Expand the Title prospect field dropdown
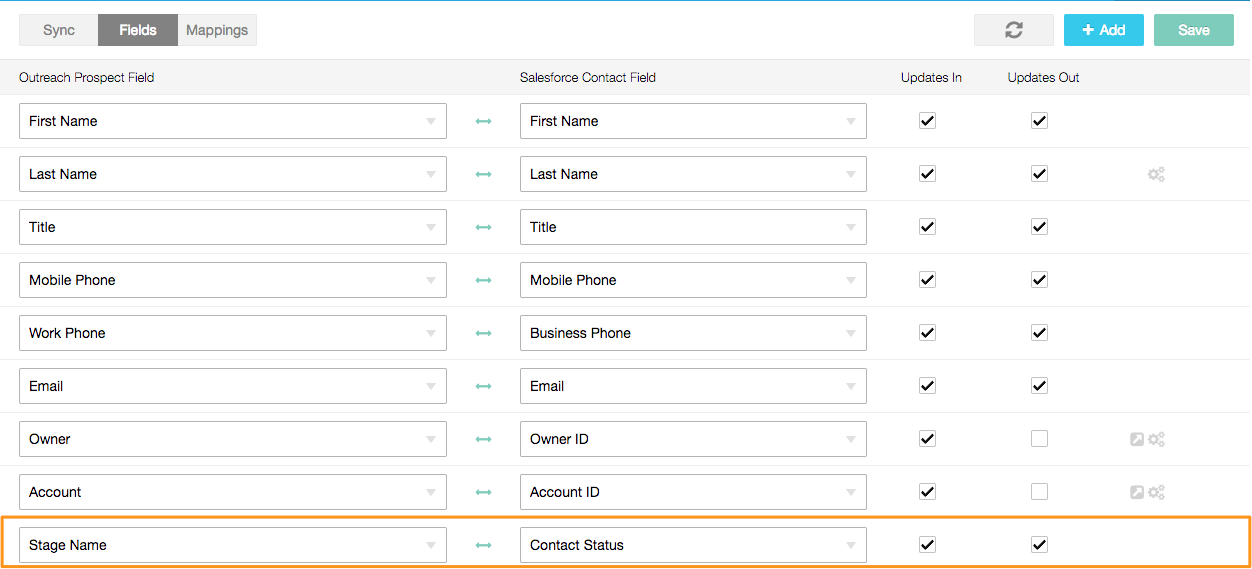The width and height of the screenshot is (1252, 569). pyautogui.click(x=431, y=227)
